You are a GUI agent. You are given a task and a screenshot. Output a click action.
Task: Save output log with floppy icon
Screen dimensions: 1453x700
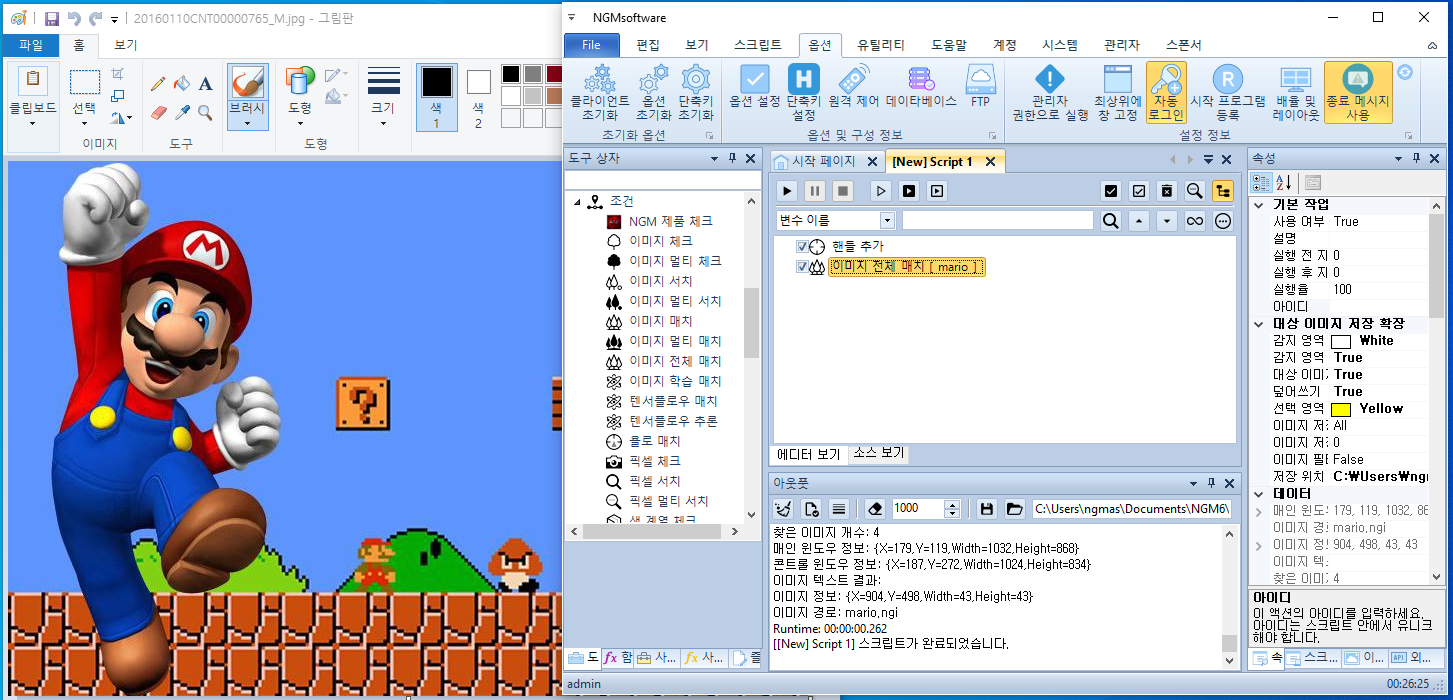(987, 509)
